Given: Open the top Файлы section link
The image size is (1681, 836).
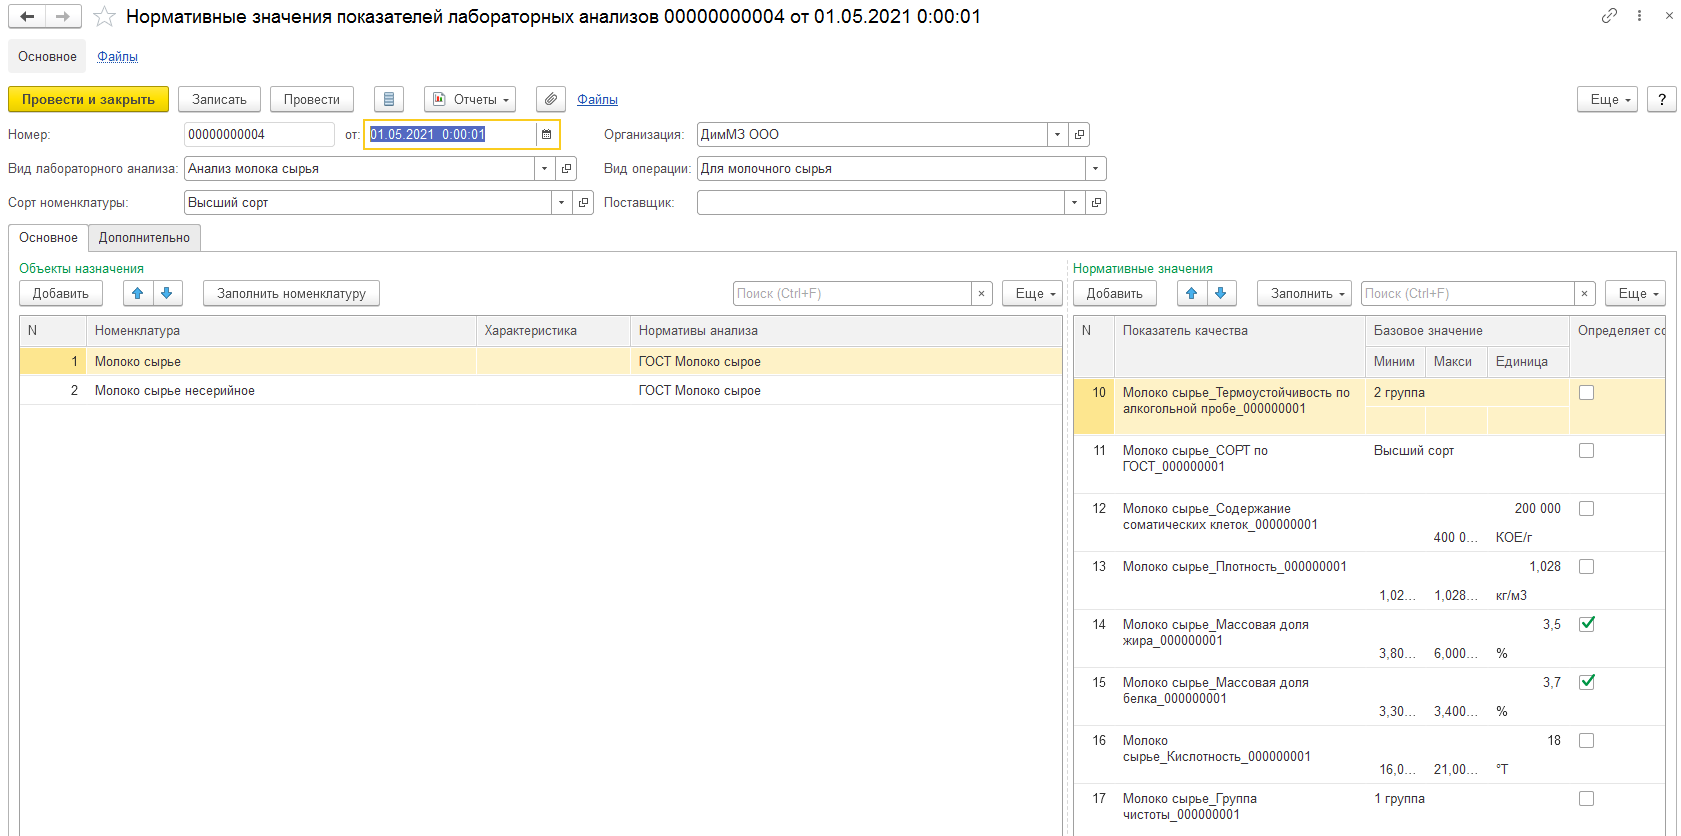Looking at the screenshot, I should pos(117,56).
